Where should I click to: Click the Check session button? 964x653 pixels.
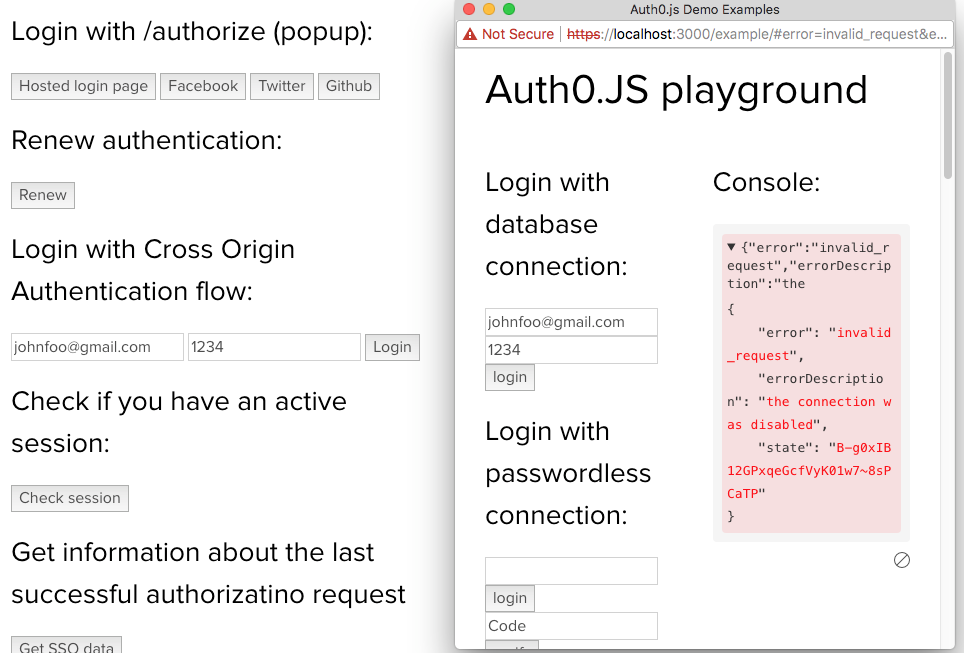pos(69,498)
